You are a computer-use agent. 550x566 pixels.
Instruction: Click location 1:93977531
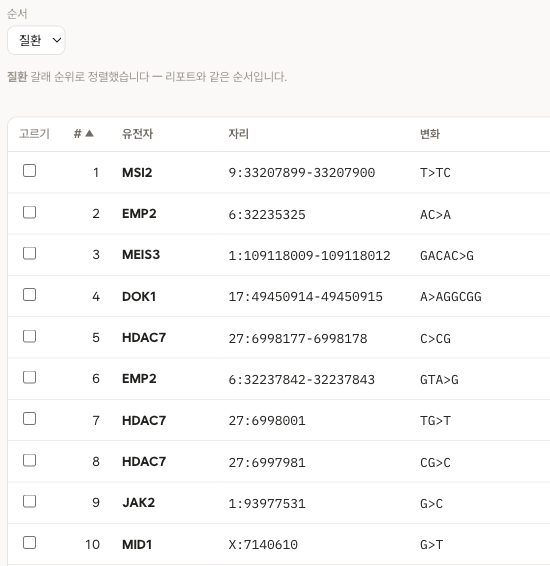click(267, 504)
